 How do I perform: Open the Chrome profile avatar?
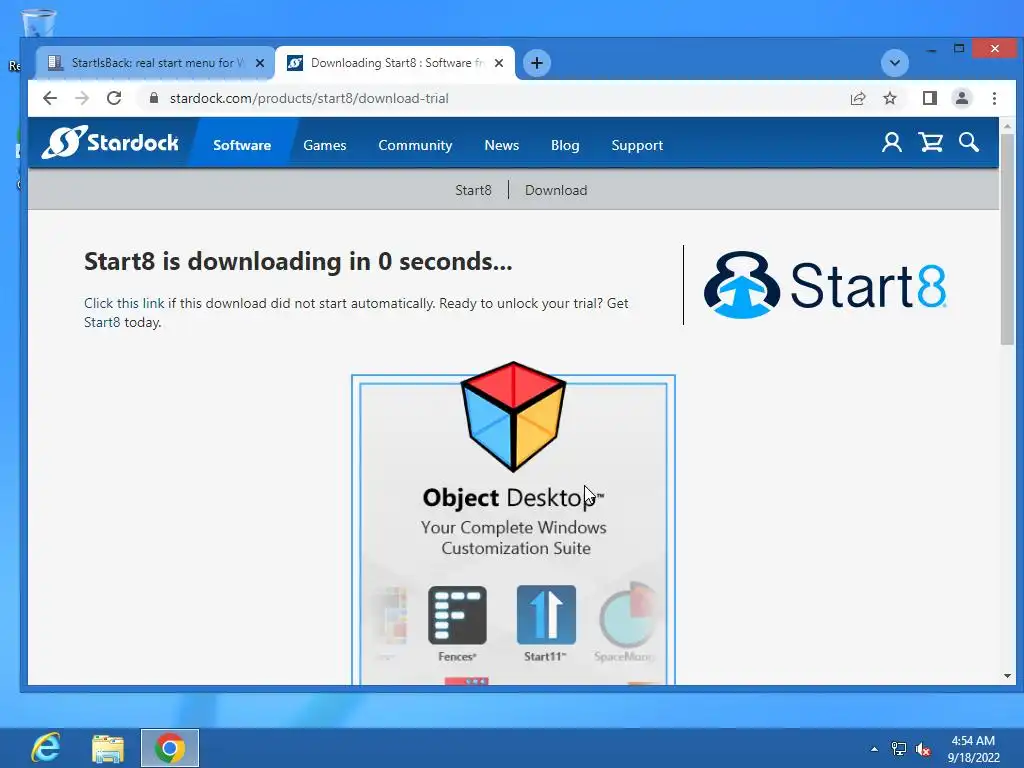961,98
